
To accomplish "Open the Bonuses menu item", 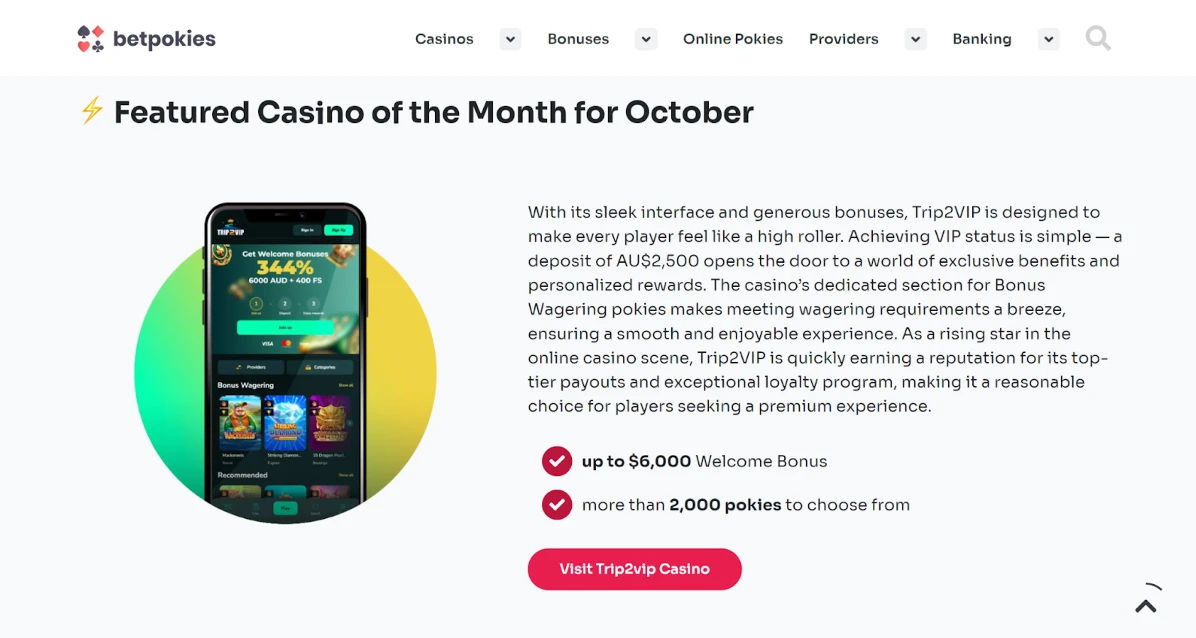I will 578,39.
